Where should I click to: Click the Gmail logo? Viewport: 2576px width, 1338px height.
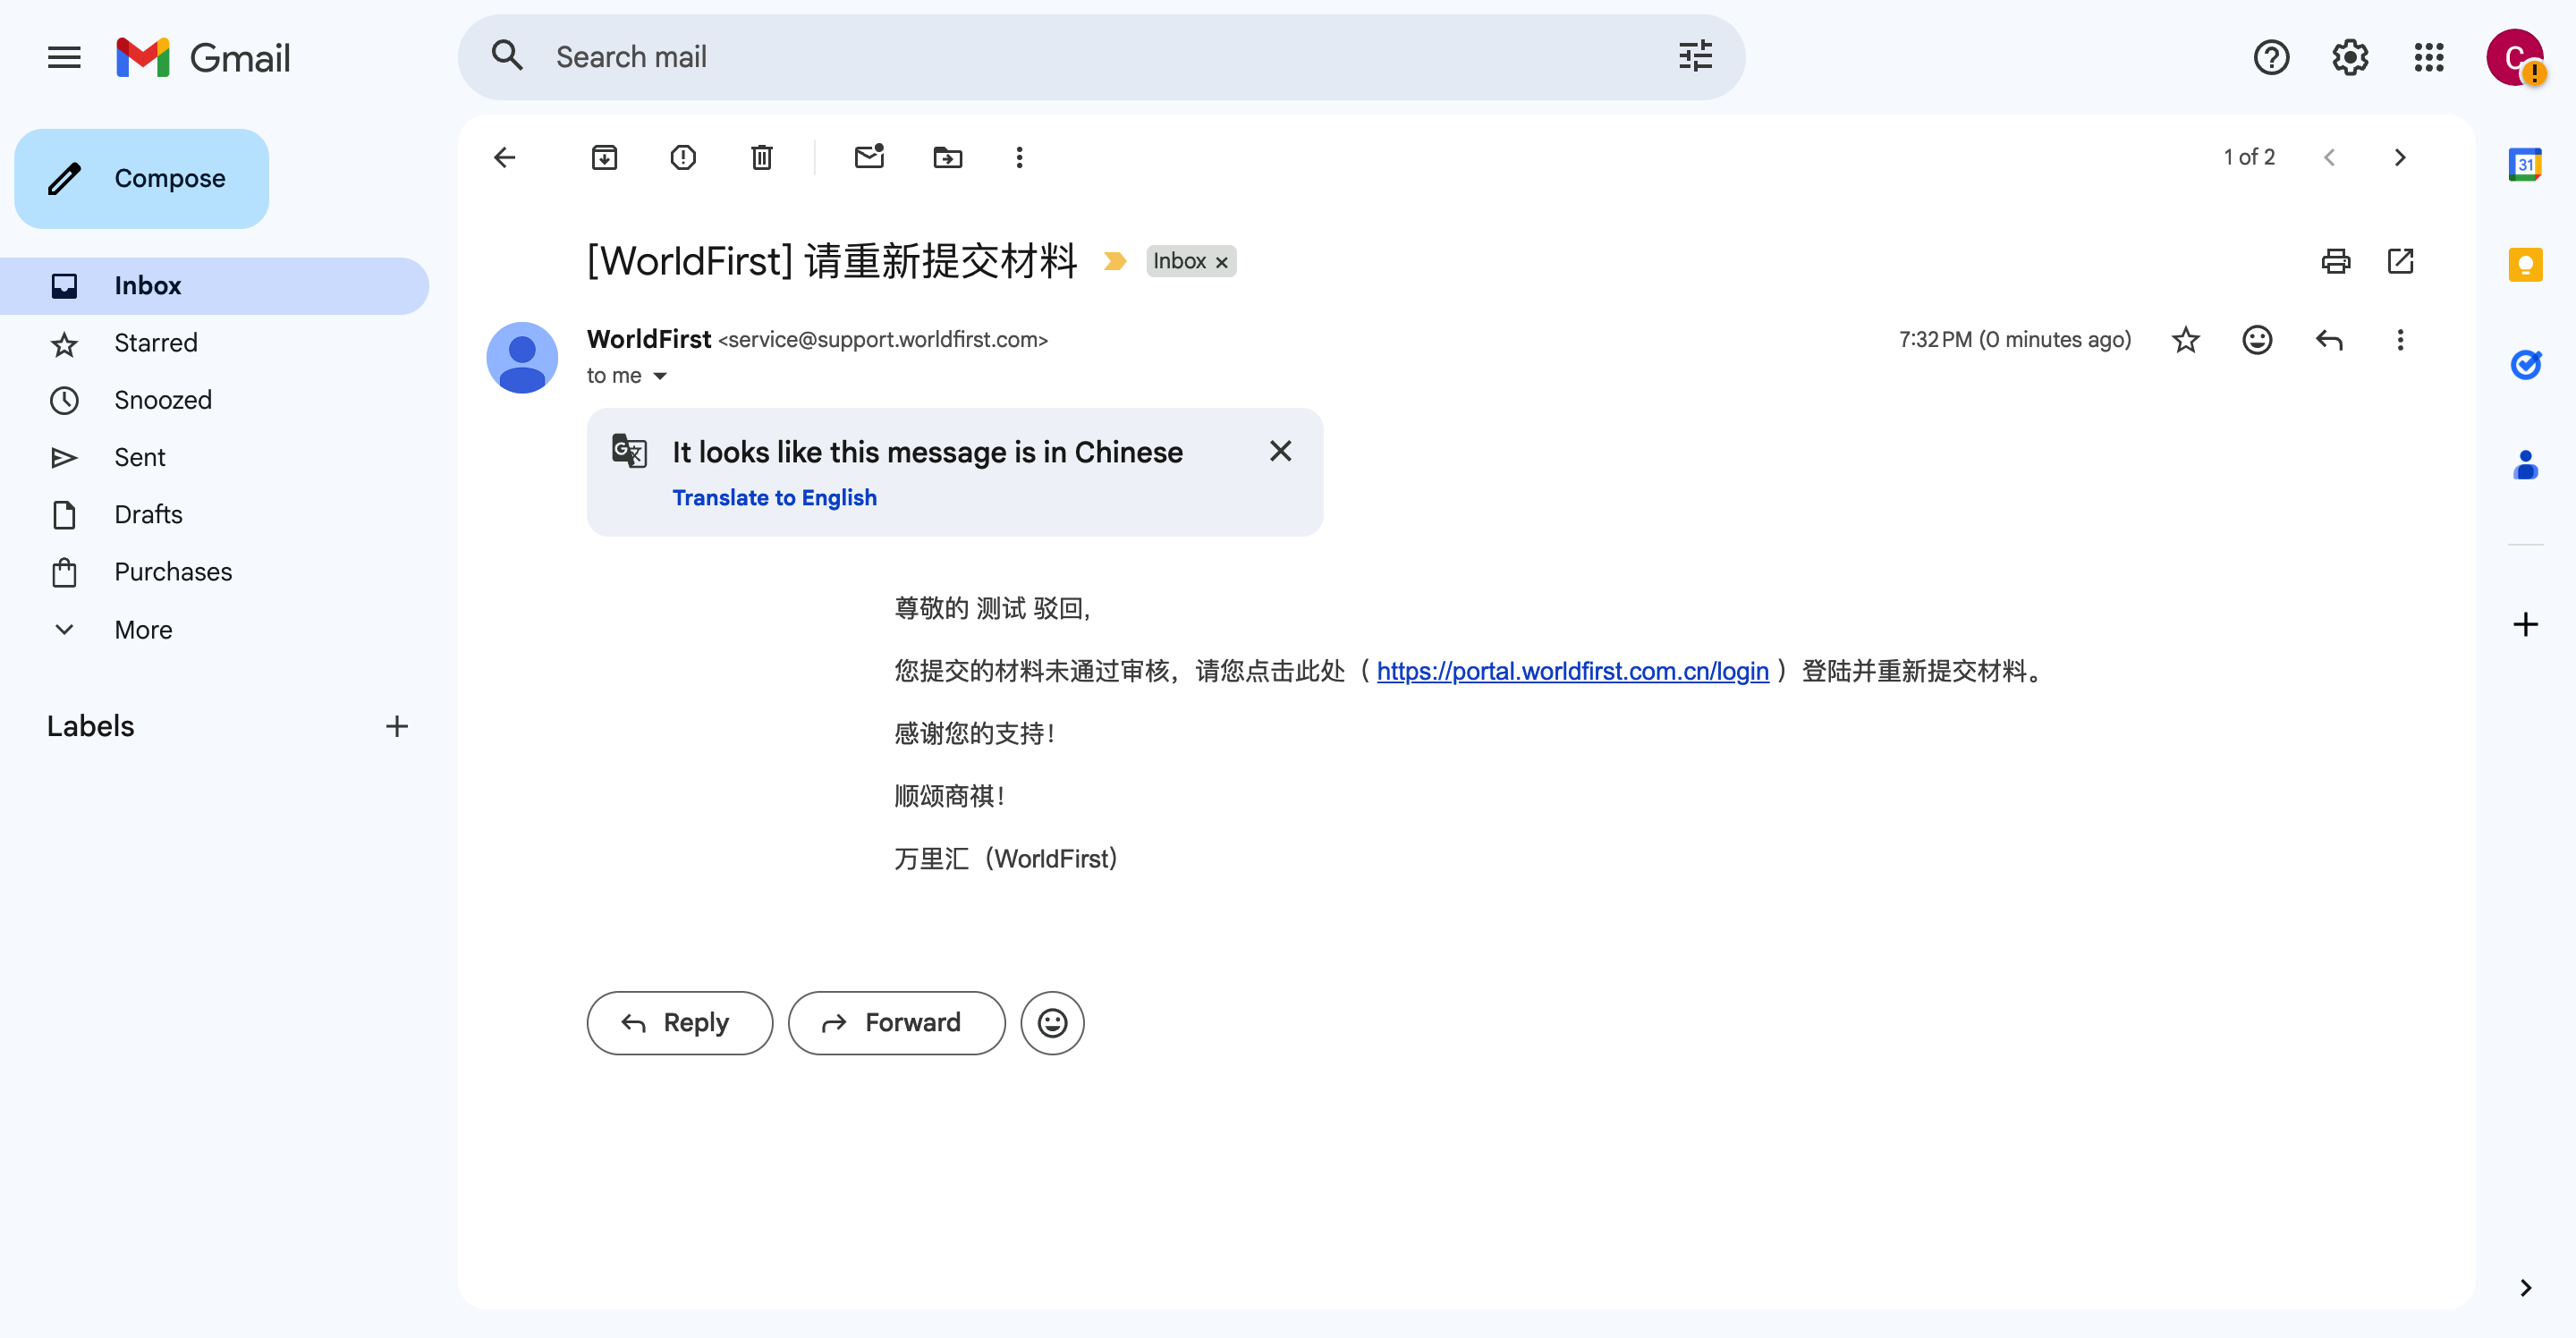coord(203,57)
